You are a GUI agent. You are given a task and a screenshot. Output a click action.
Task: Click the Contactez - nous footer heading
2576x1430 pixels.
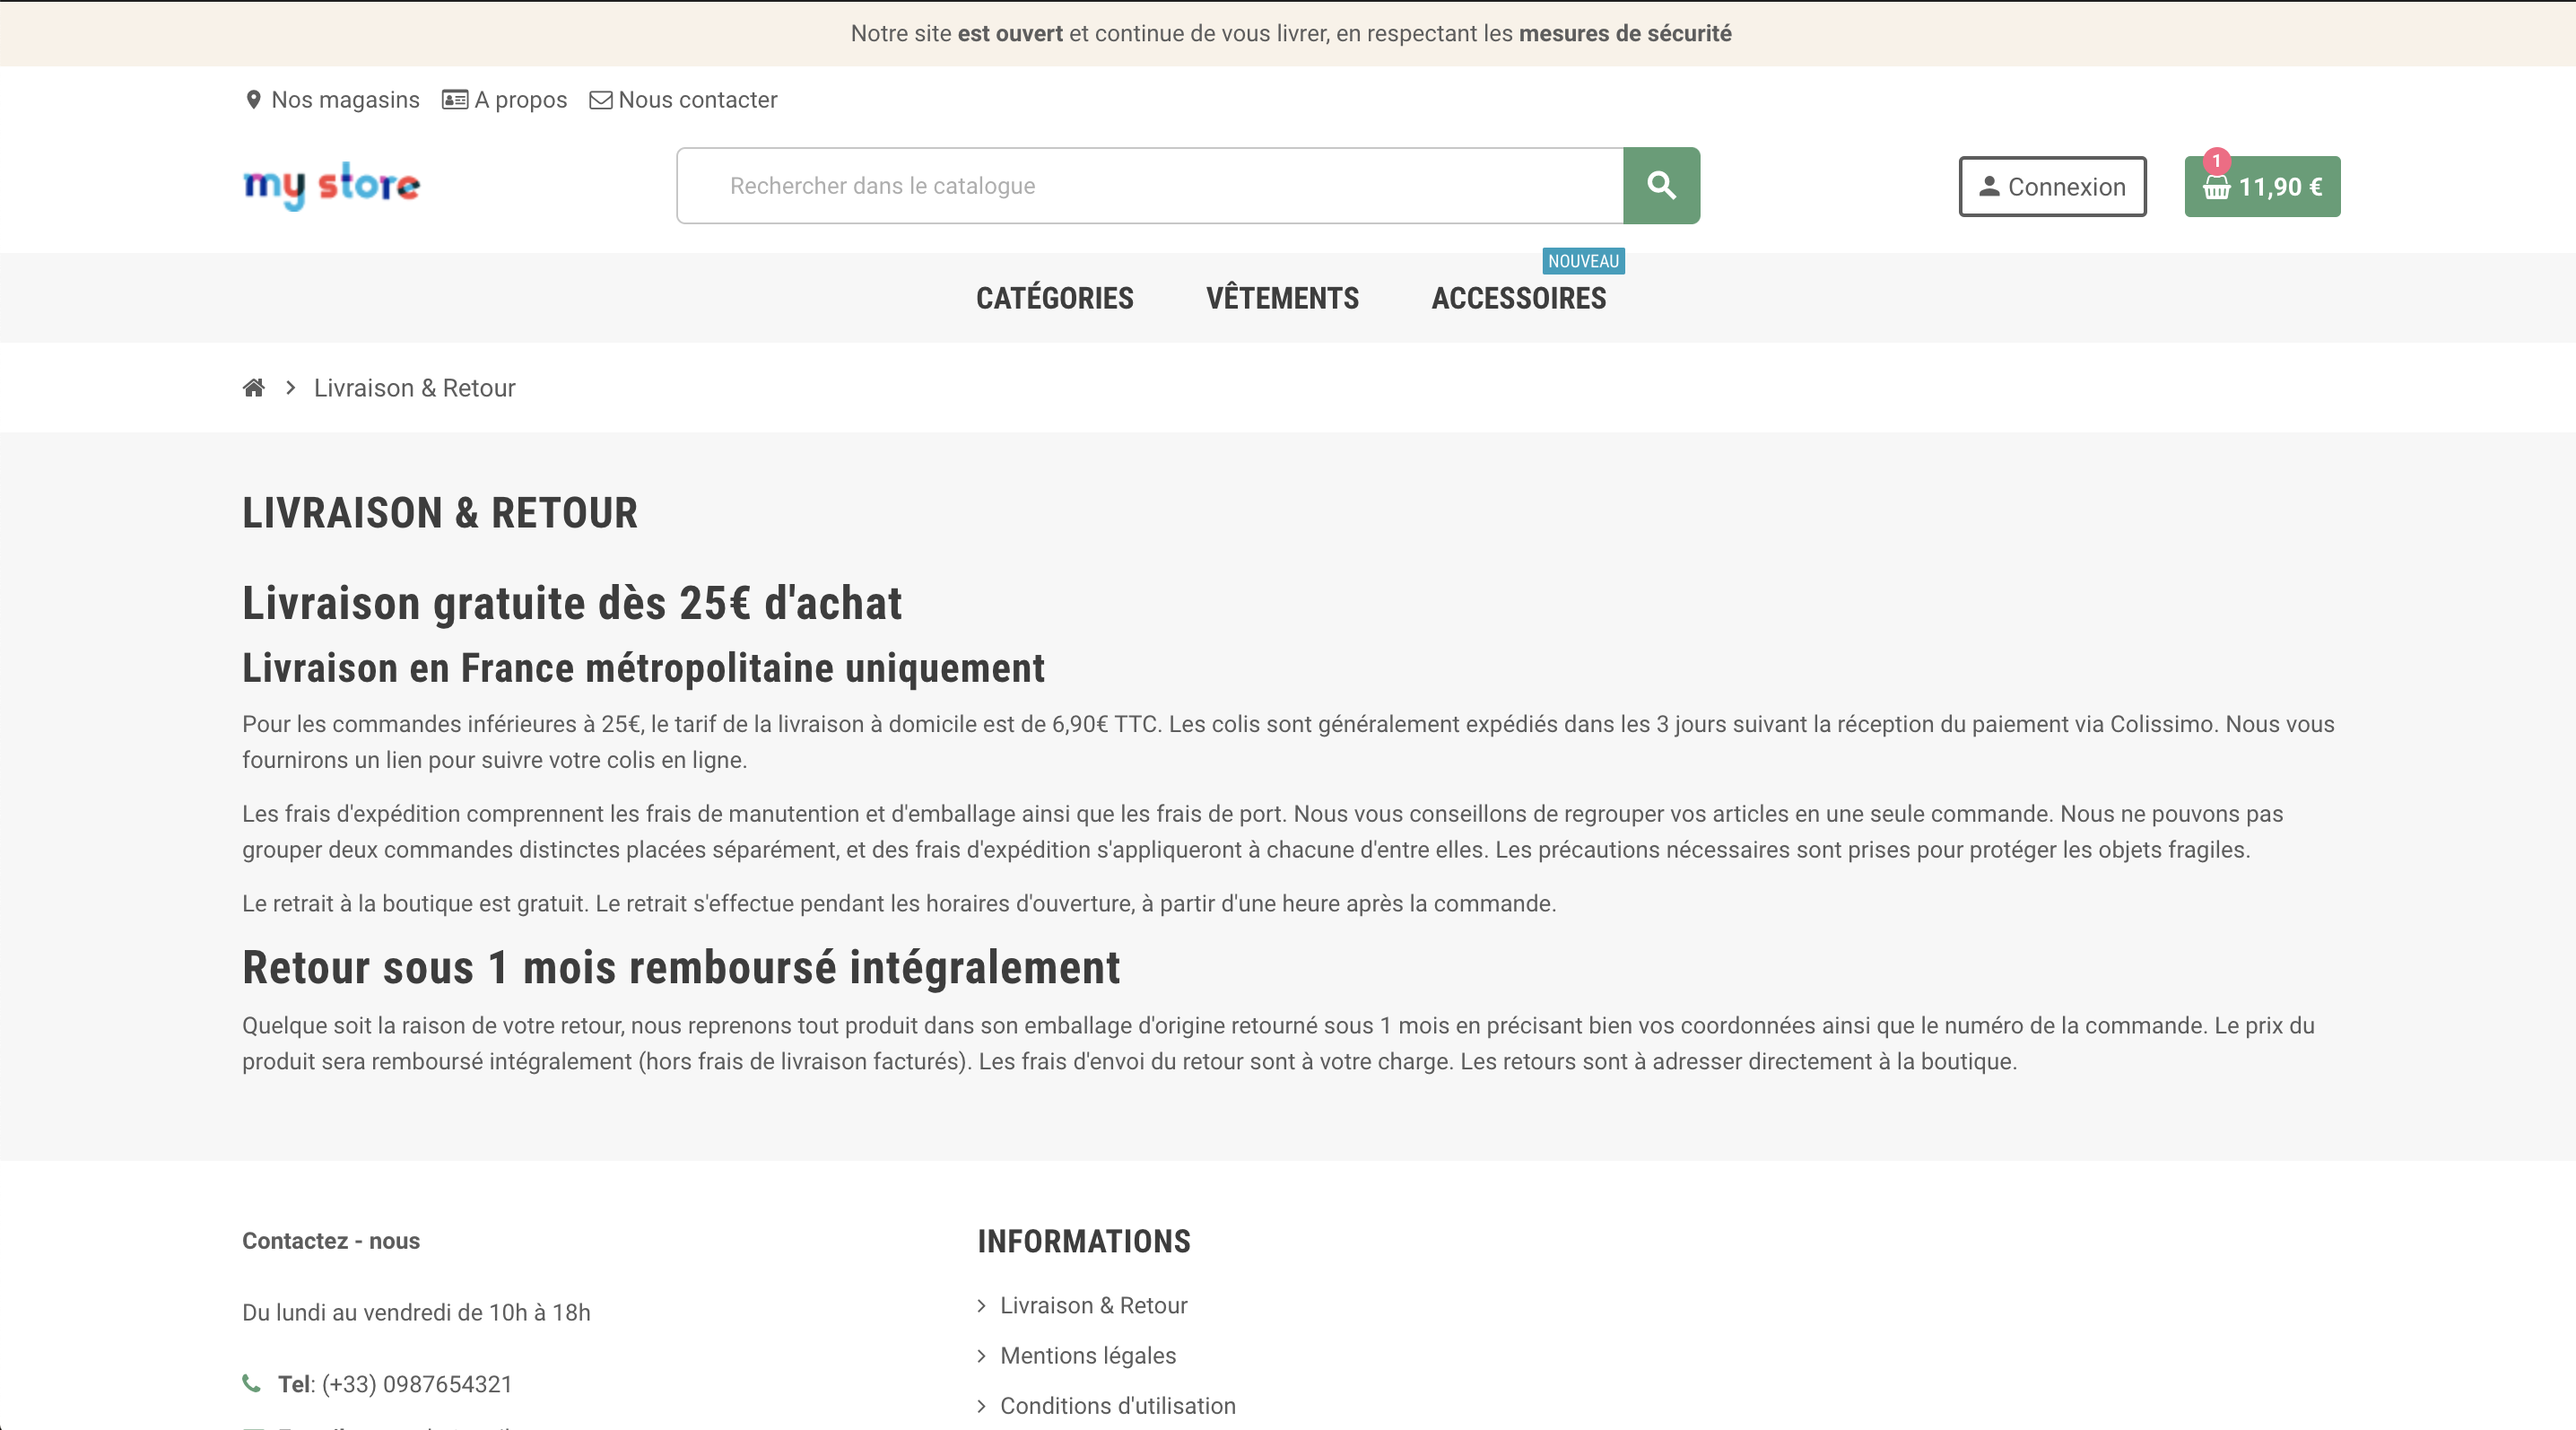pyautogui.click(x=331, y=1241)
